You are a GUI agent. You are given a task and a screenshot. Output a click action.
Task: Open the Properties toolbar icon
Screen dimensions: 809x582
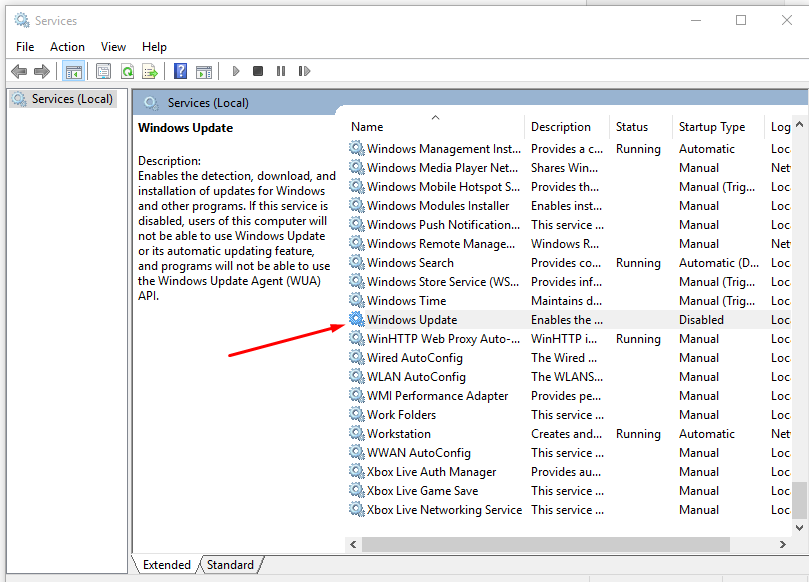tap(103, 71)
